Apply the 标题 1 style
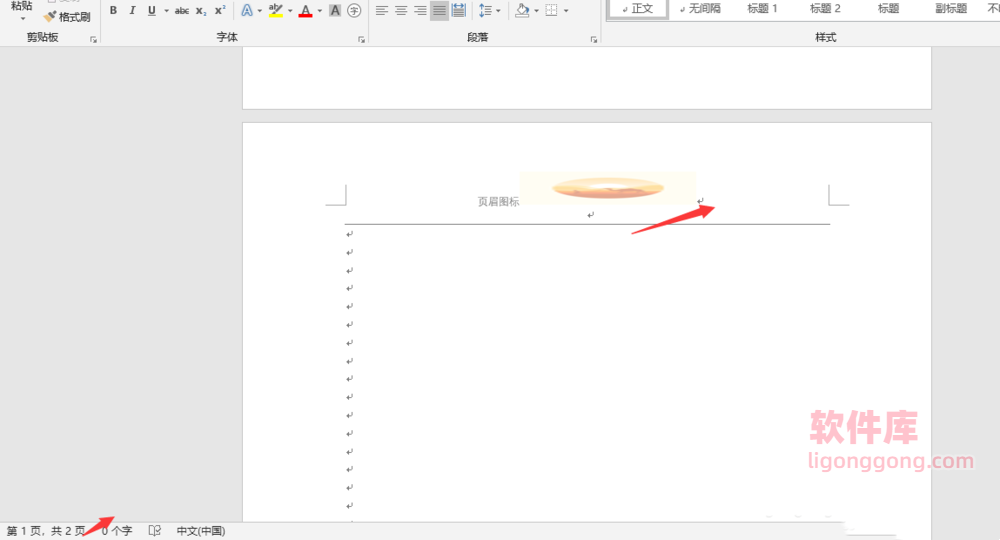The width and height of the screenshot is (1000, 540). point(762,9)
